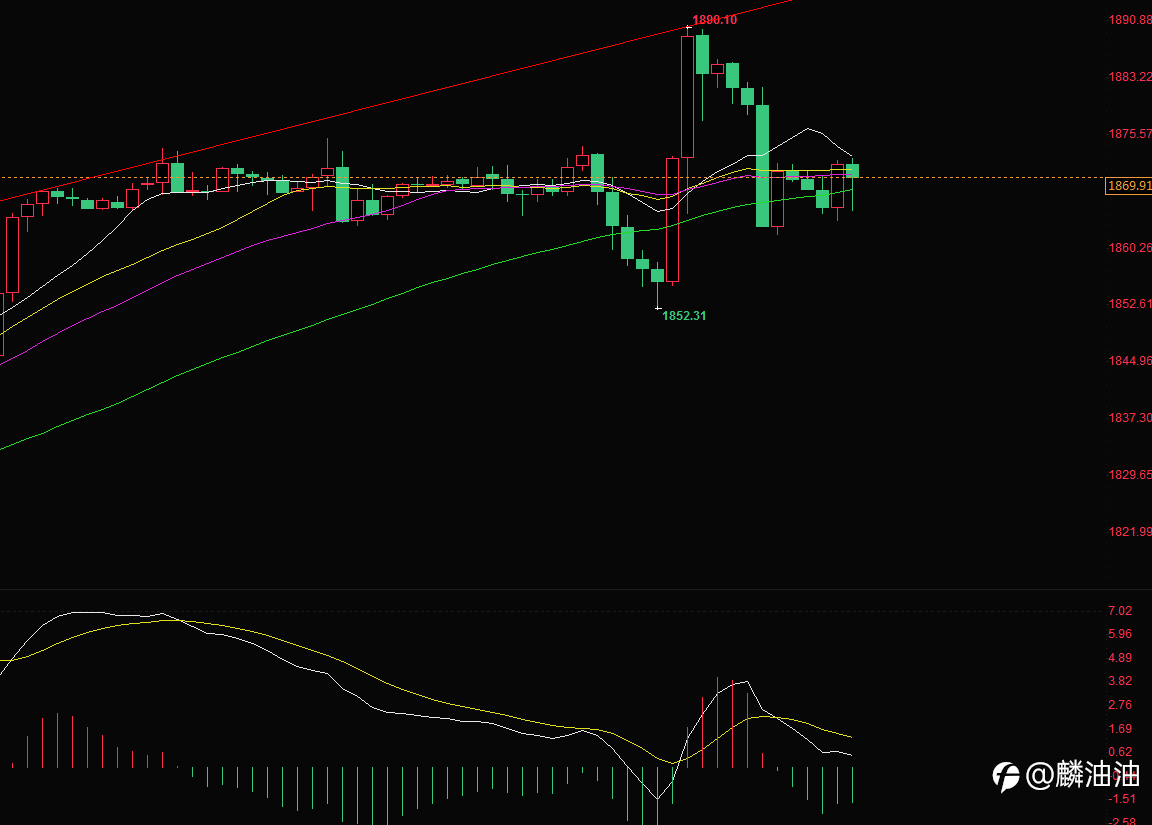1152x825 pixels.
Task: Click the 1883.22 price axis value
Action: (1130, 76)
